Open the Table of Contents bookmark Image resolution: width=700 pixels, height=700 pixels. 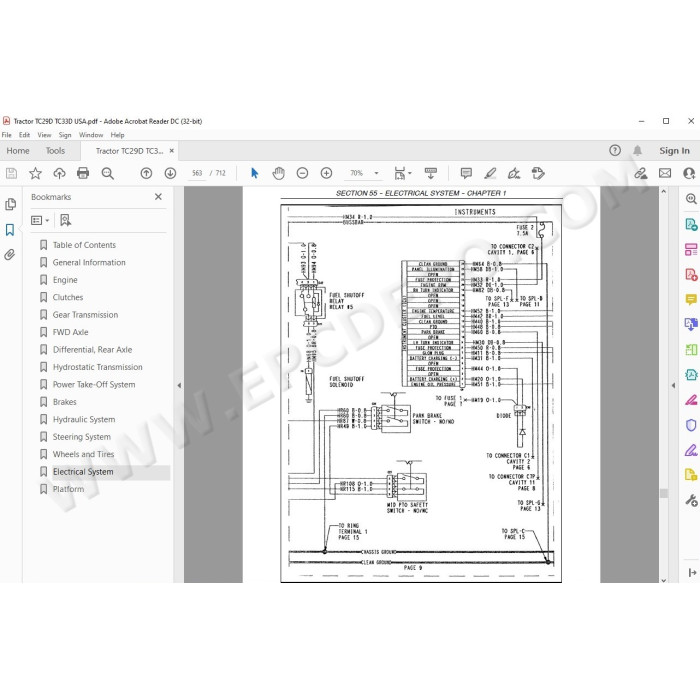tap(84, 245)
